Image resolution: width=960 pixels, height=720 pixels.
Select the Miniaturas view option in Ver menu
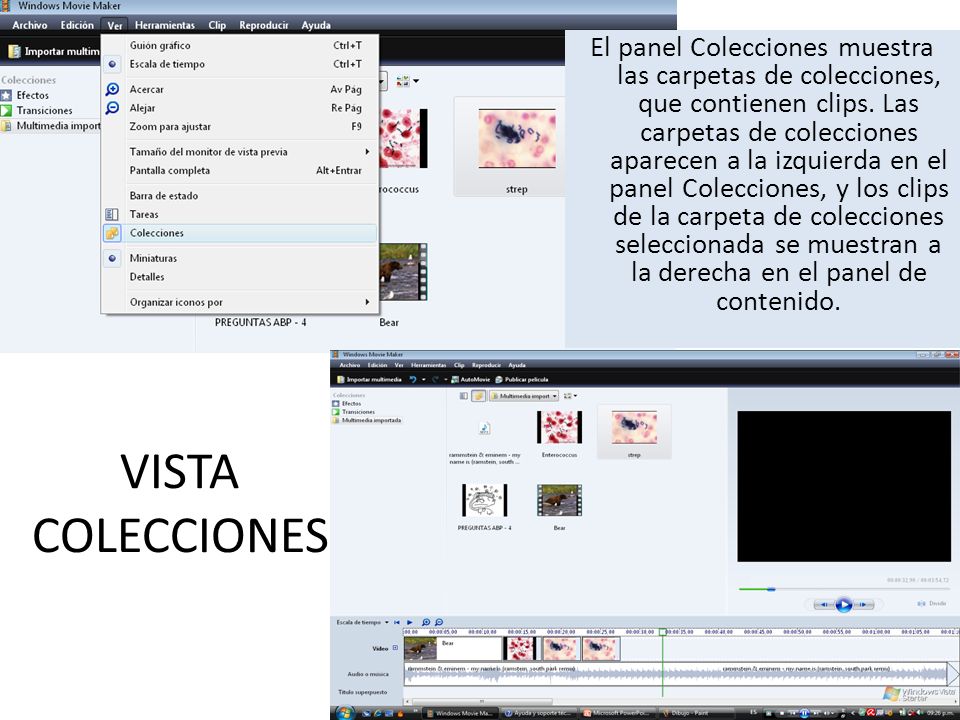click(240, 258)
